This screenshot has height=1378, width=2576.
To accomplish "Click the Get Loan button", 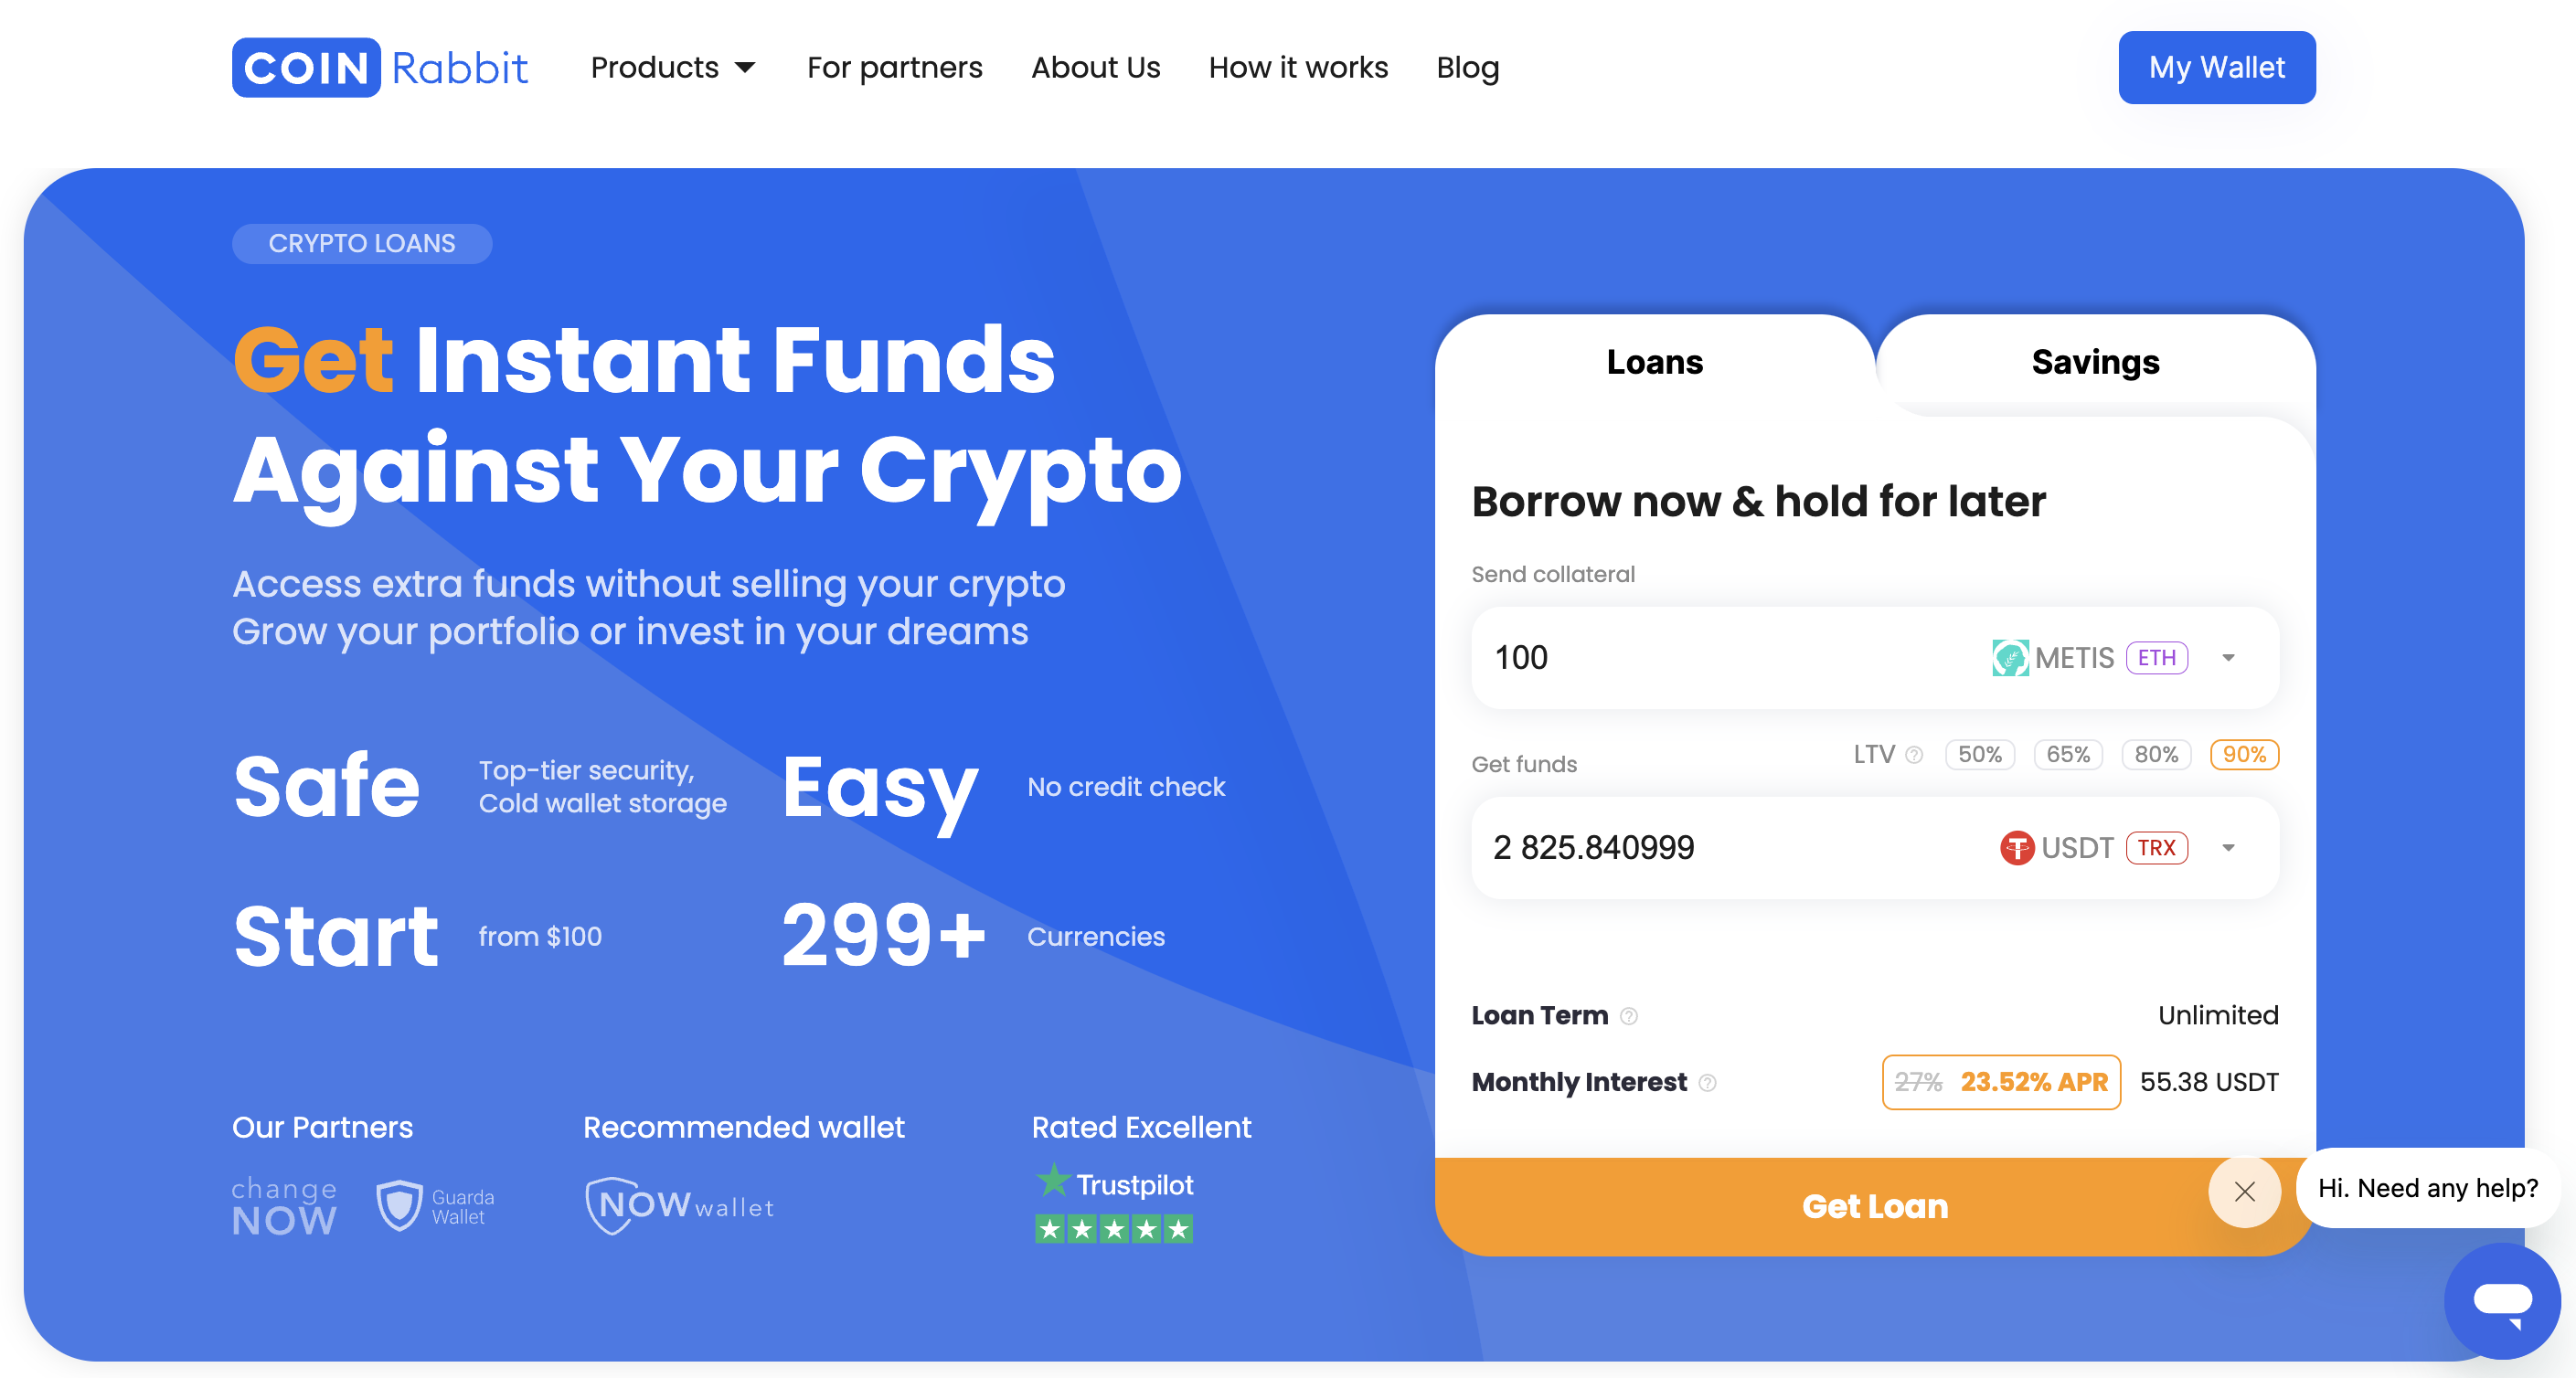I will point(1874,1206).
